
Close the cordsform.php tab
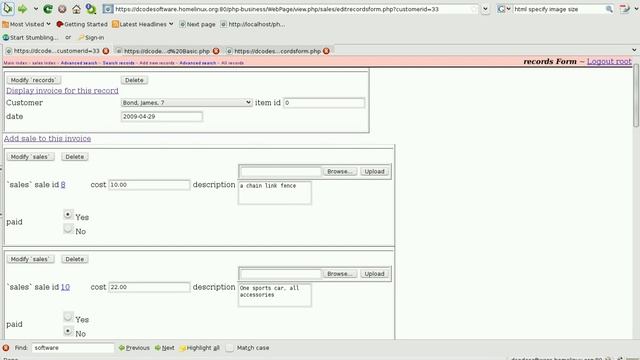(x=326, y=51)
